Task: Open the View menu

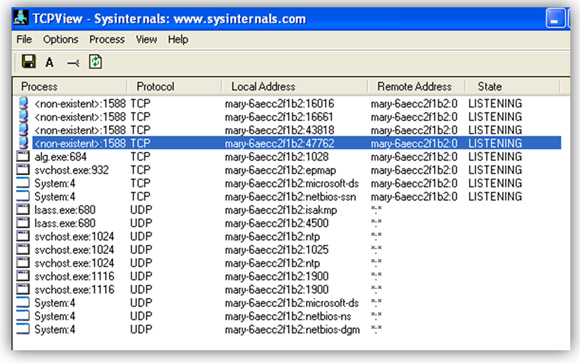Action: click(x=146, y=39)
